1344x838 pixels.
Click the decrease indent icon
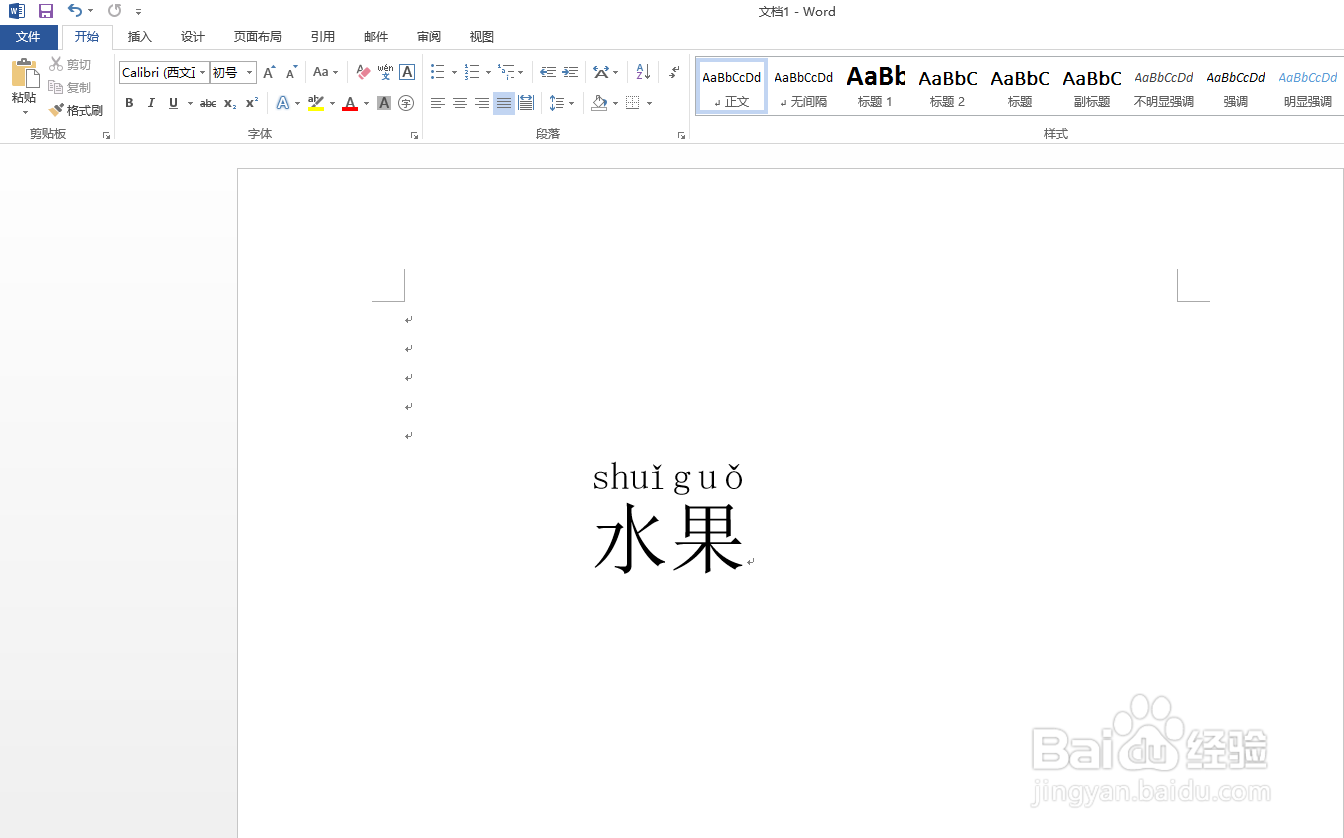tap(548, 72)
